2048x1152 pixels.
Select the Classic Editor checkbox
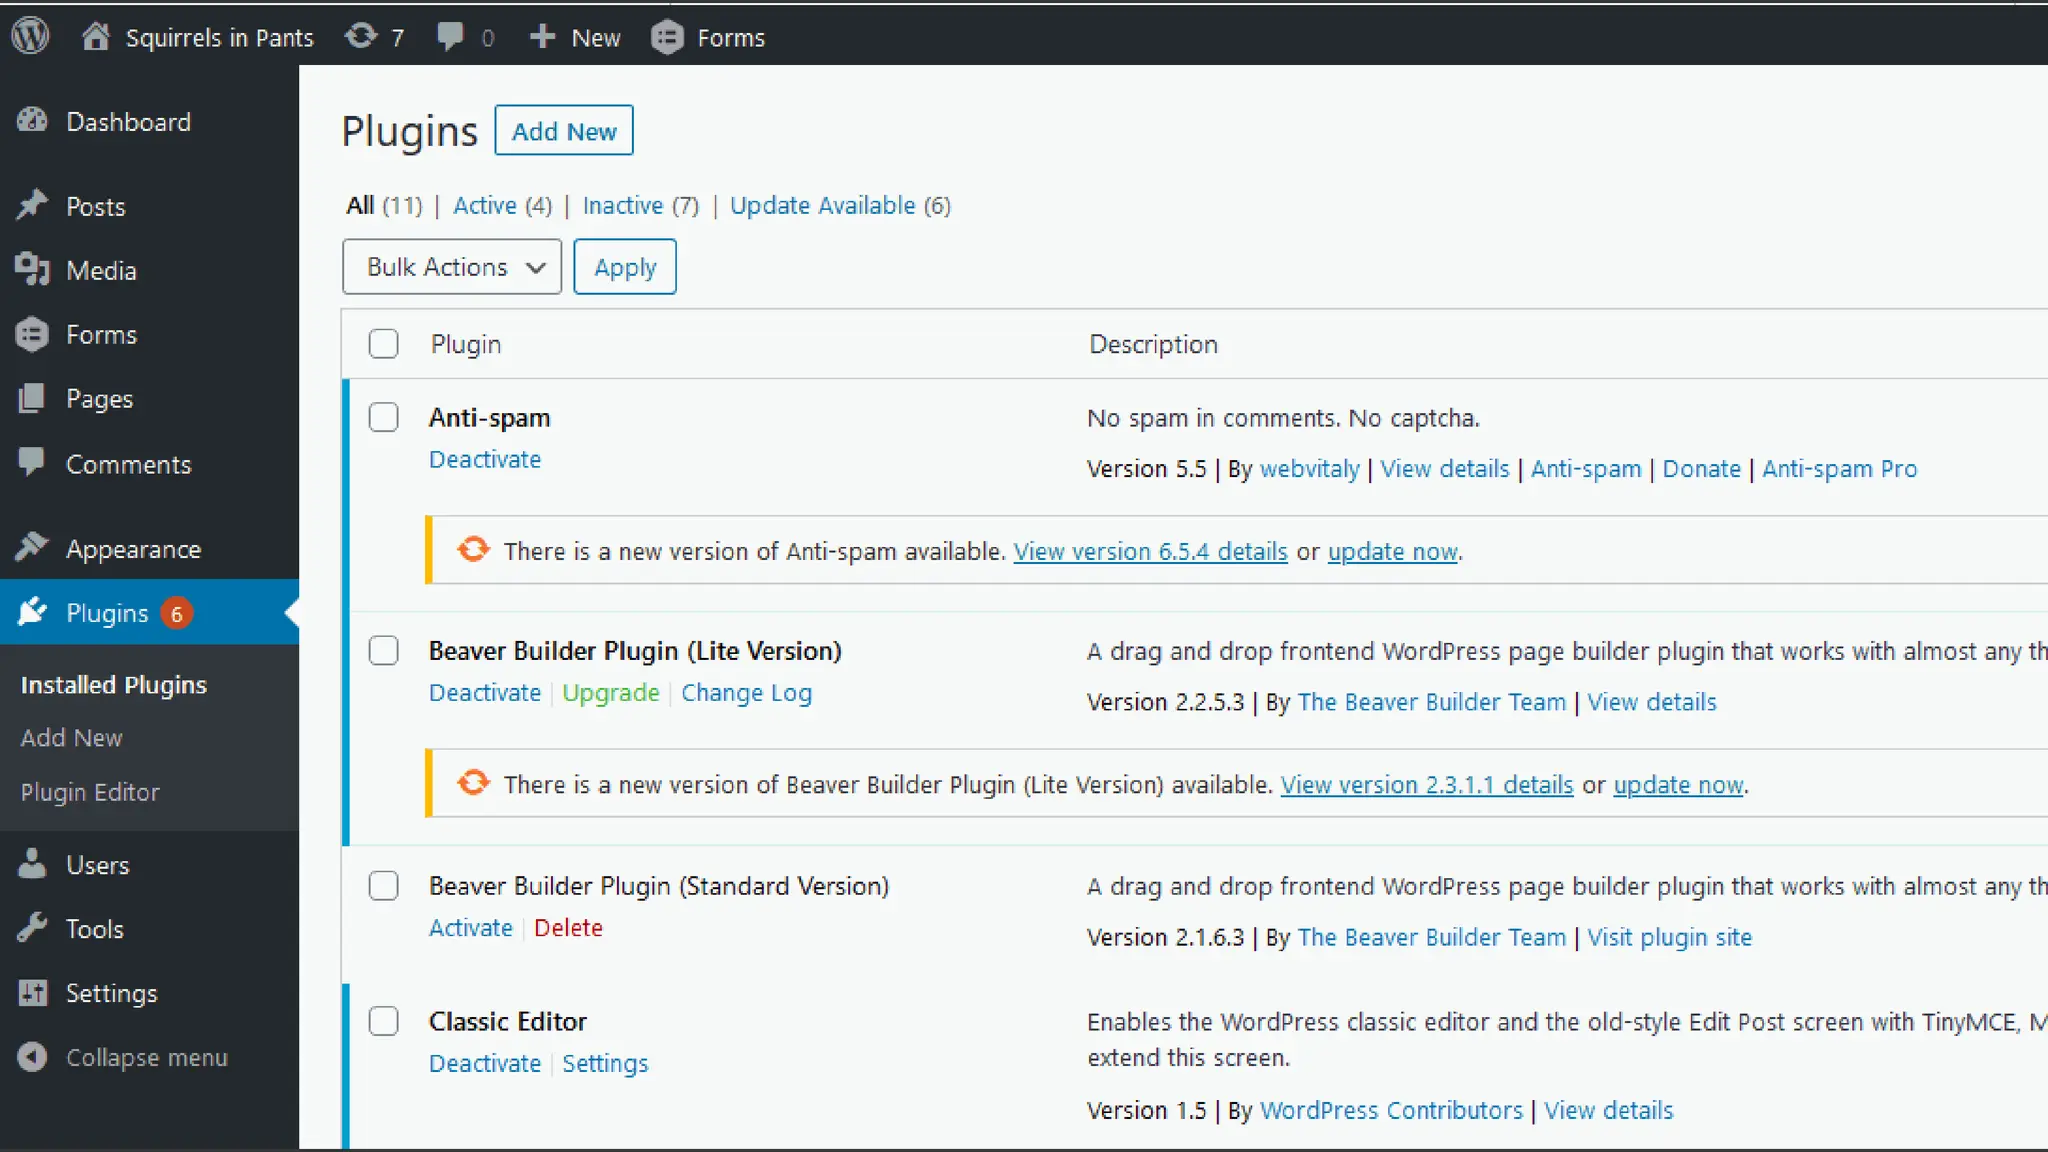[x=383, y=1021]
